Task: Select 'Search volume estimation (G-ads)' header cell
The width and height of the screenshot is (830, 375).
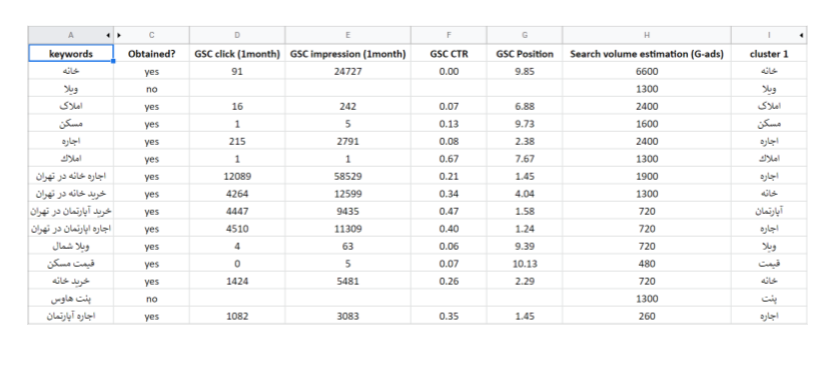Action: (647, 53)
